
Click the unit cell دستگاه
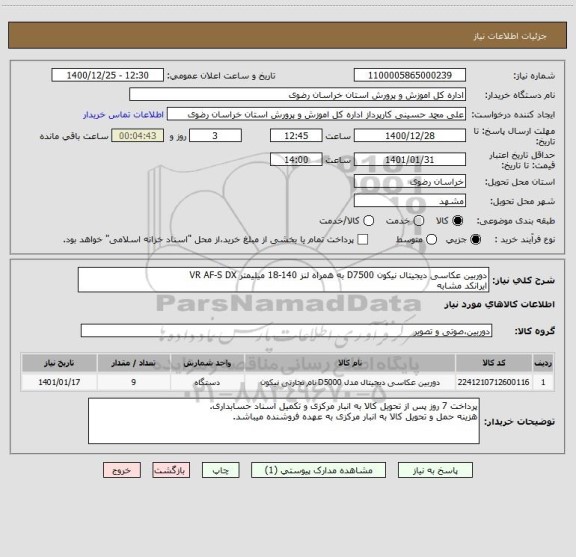pyautogui.click(x=207, y=382)
